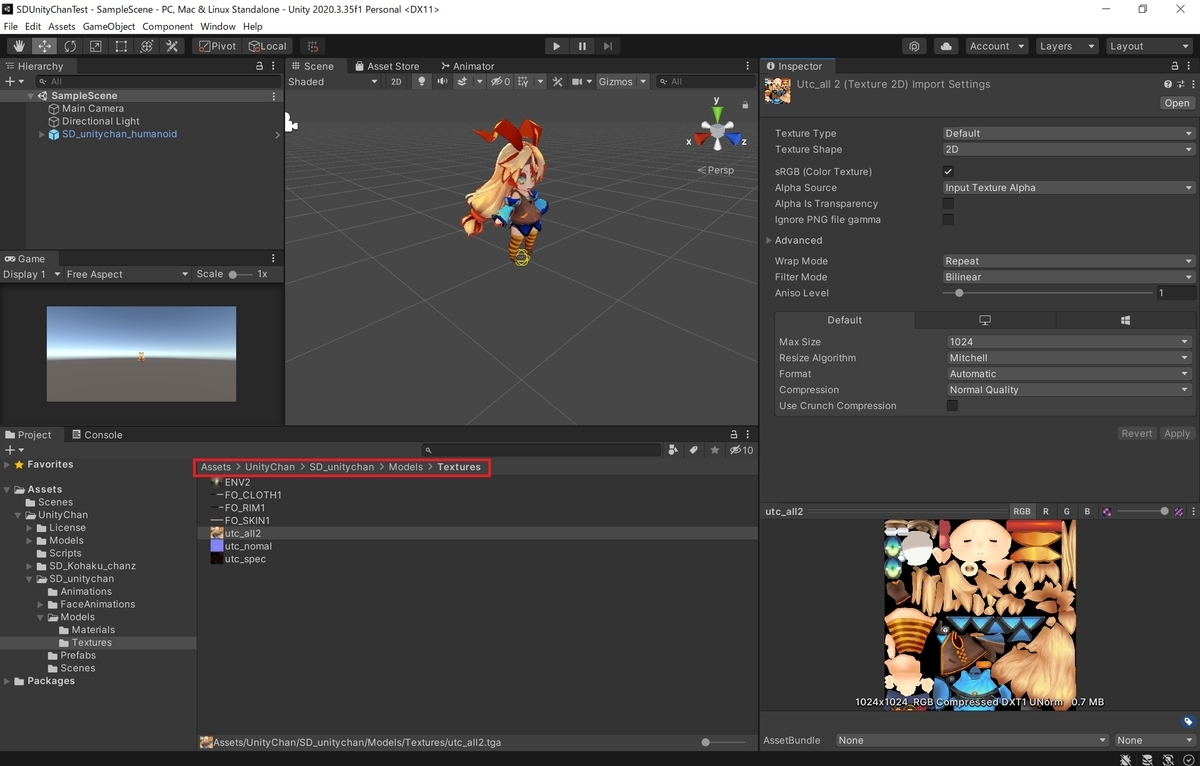The height and width of the screenshot is (766, 1200).
Task: Expand the Advanced section
Action: tap(770, 240)
